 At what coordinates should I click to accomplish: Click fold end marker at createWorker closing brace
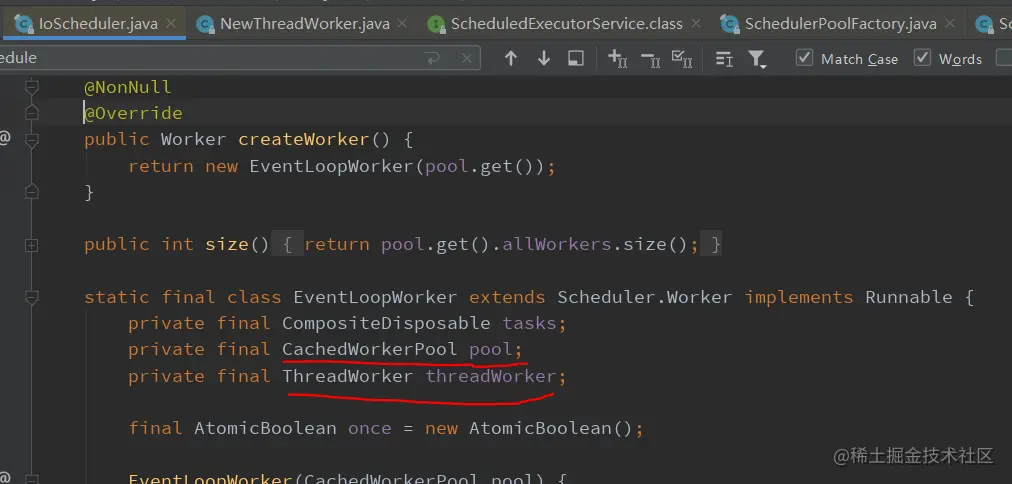[31, 192]
